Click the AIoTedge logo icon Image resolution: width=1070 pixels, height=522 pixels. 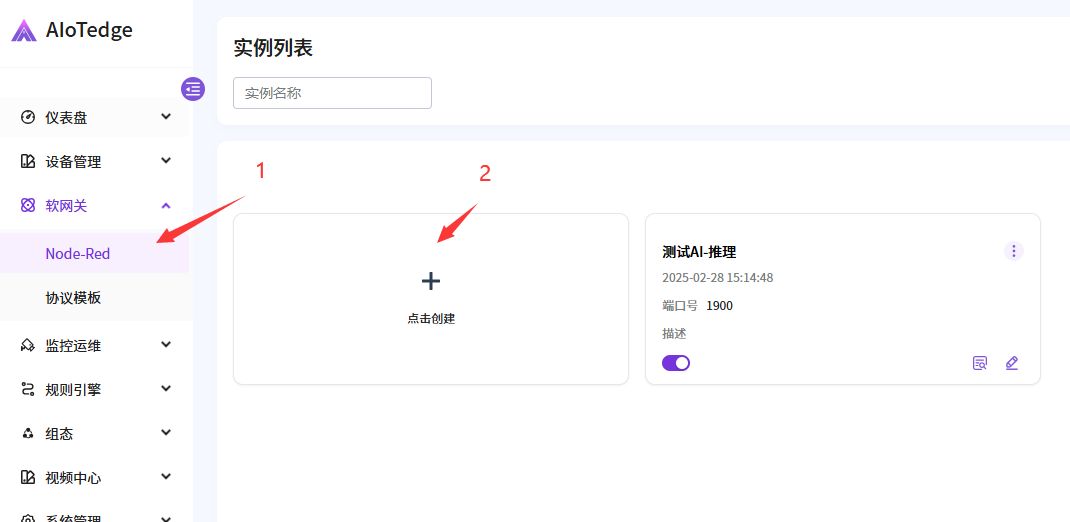pos(24,31)
